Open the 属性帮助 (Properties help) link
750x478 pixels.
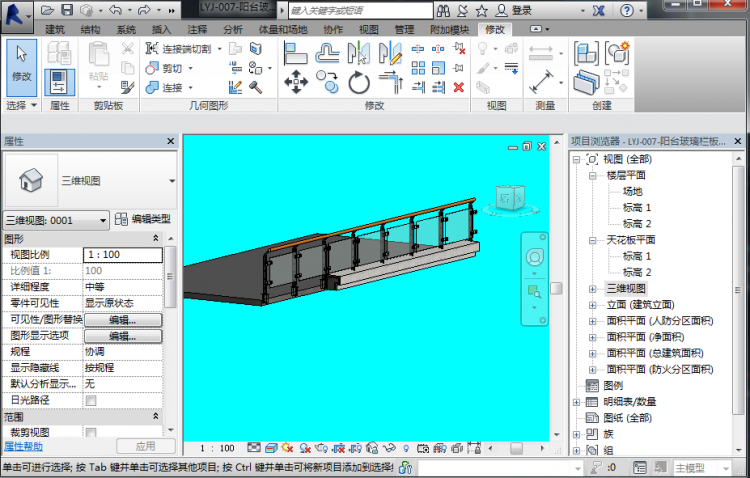(23, 446)
